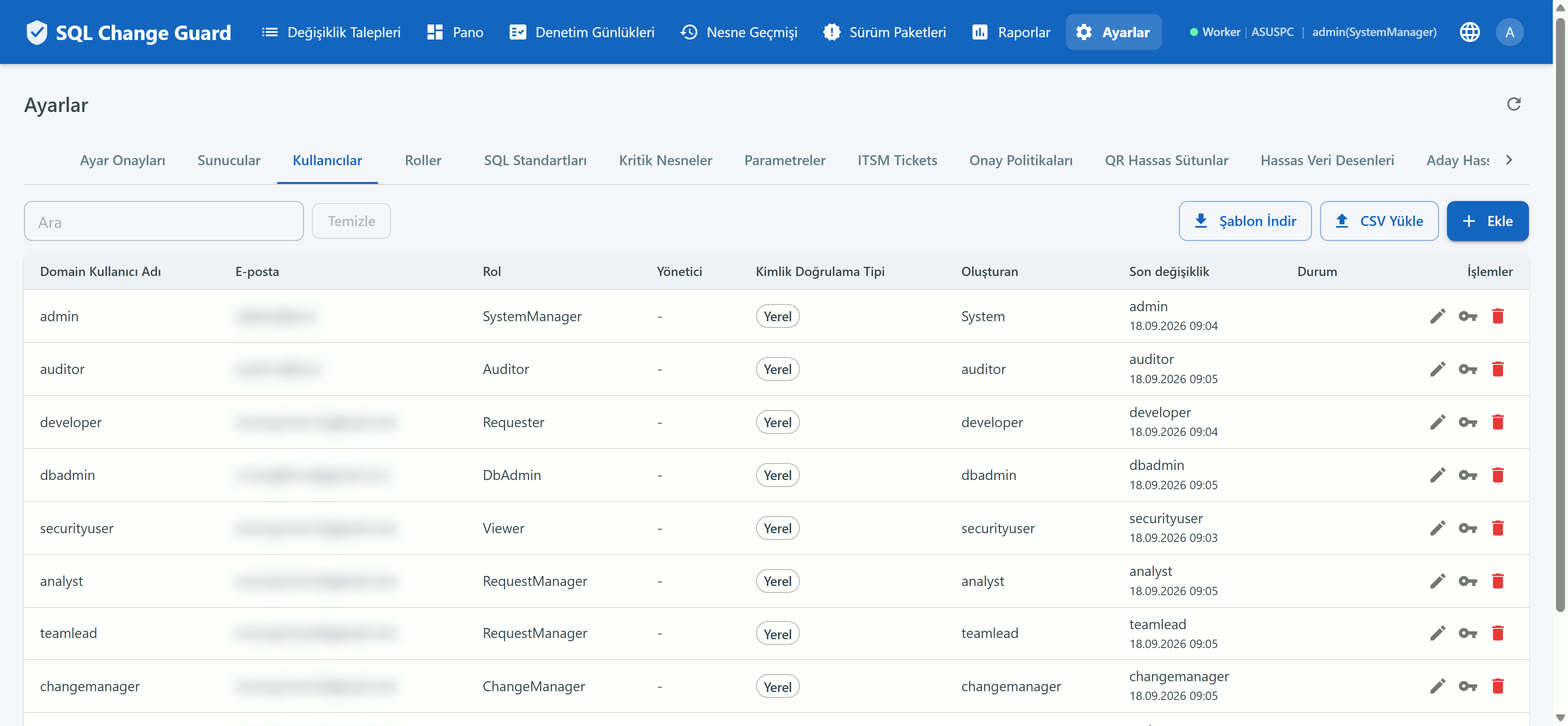This screenshot has width=1568, height=726.
Task: Click the Yerel chip in the admin row
Action: pos(778,316)
